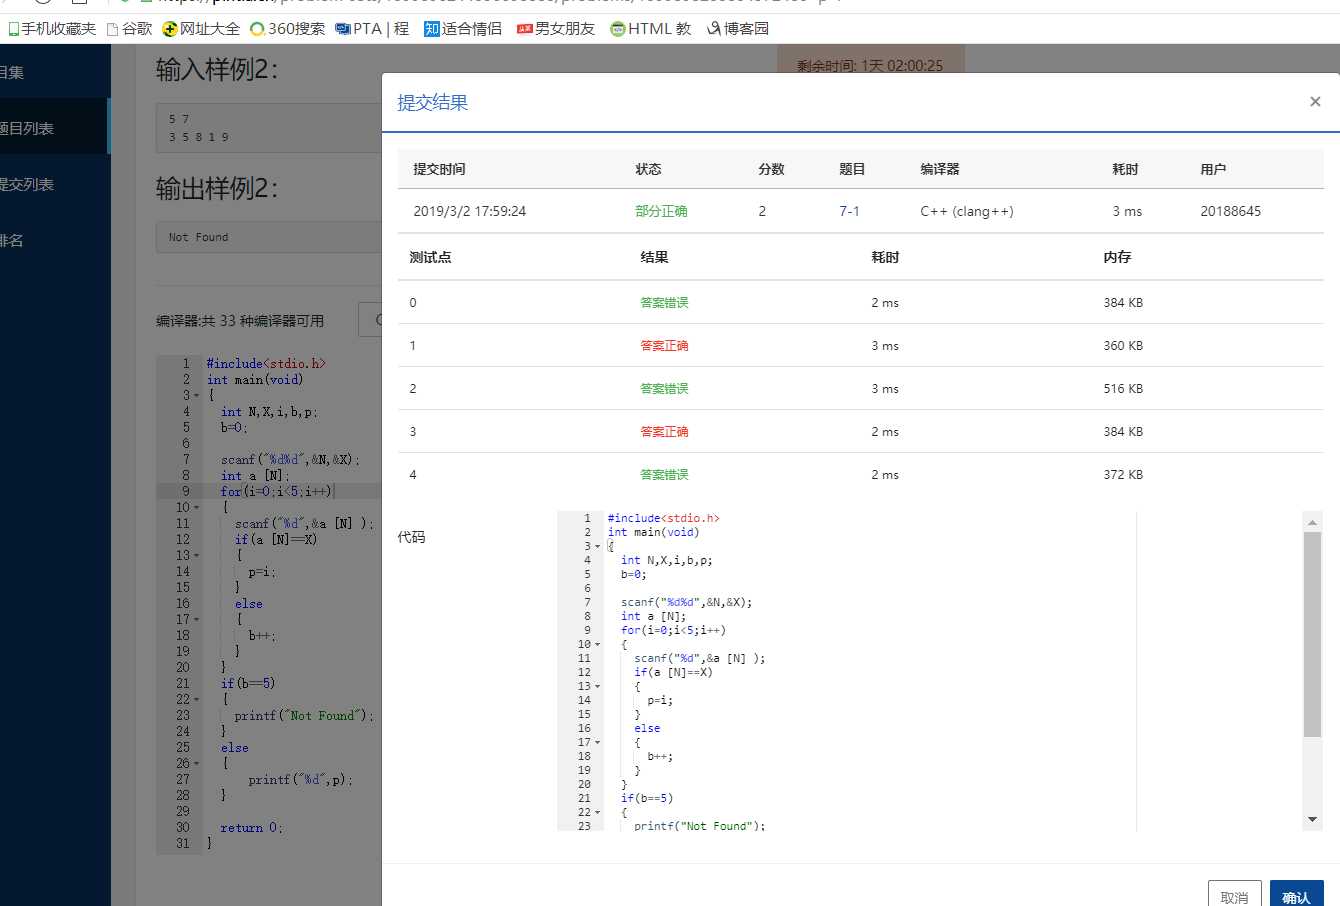Image resolution: width=1340 pixels, height=906 pixels.
Task: Click 答案正确 result for test point 1
Action: [x=664, y=345]
